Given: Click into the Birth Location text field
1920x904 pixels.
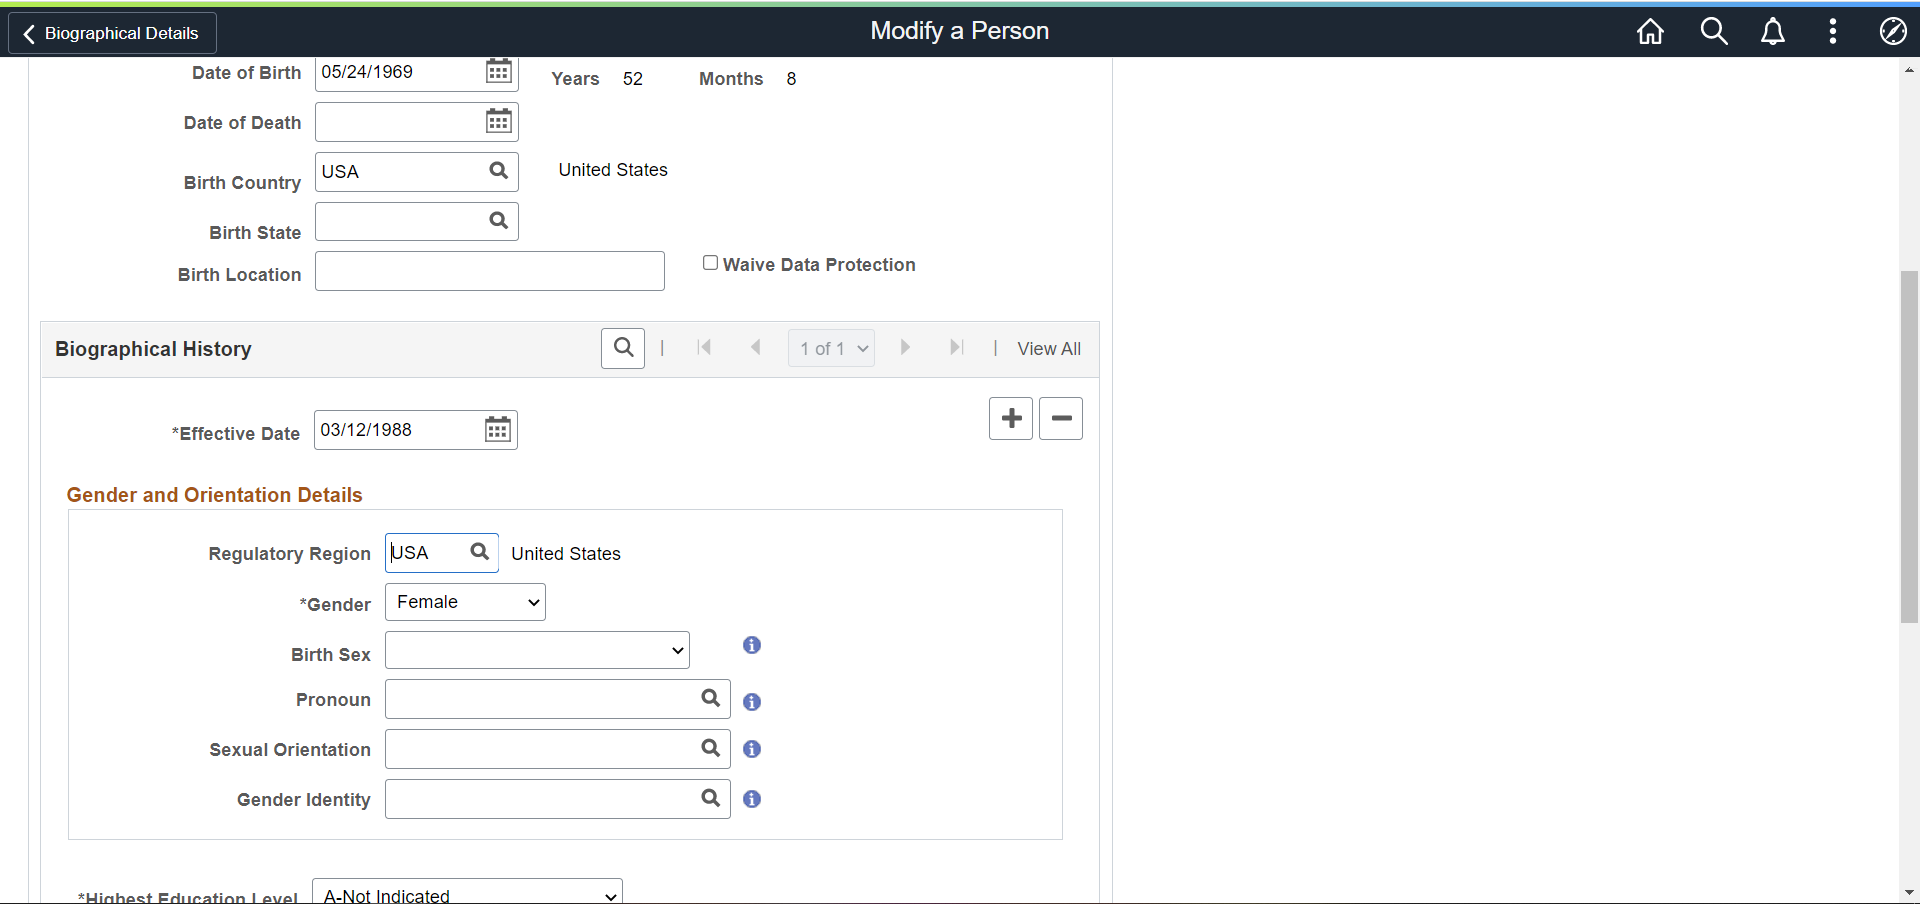Looking at the screenshot, I should click(489, 271).
